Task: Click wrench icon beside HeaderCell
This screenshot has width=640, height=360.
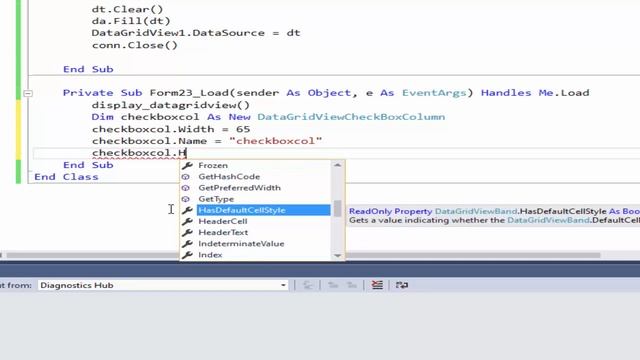Action: pyautogui.click(x=187, y=221)
